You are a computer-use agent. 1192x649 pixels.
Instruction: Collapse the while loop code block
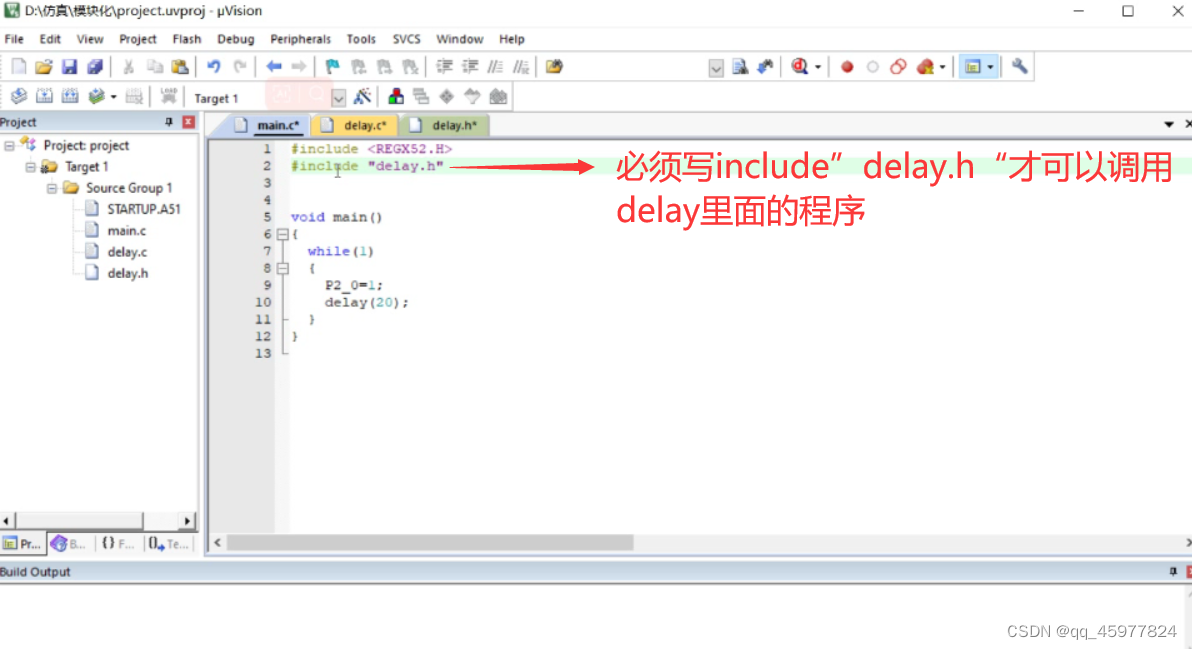point(283,267)
